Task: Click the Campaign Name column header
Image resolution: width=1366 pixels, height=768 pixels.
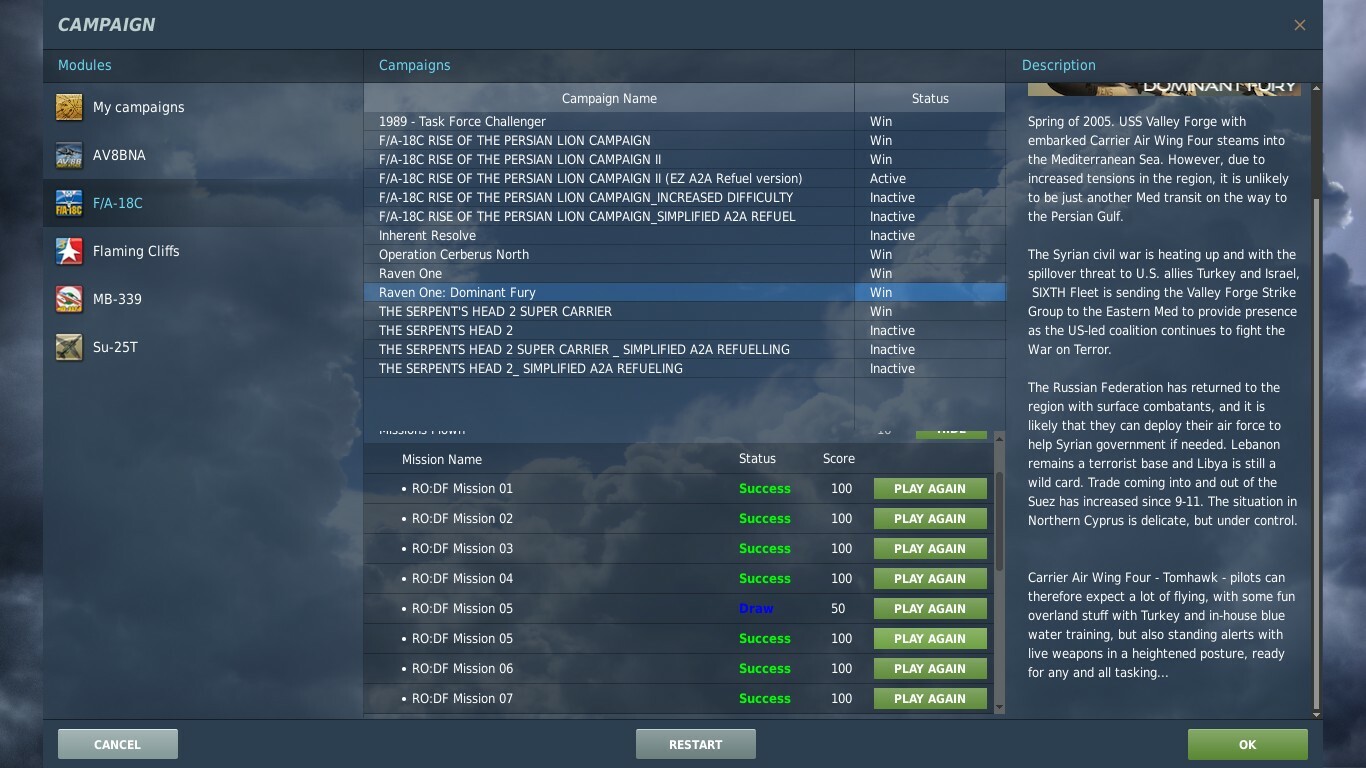Action: 609,98
